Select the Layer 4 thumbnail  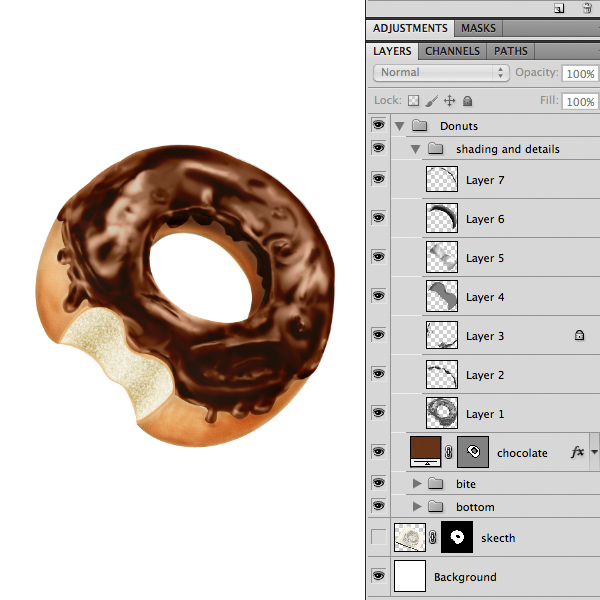442,296
